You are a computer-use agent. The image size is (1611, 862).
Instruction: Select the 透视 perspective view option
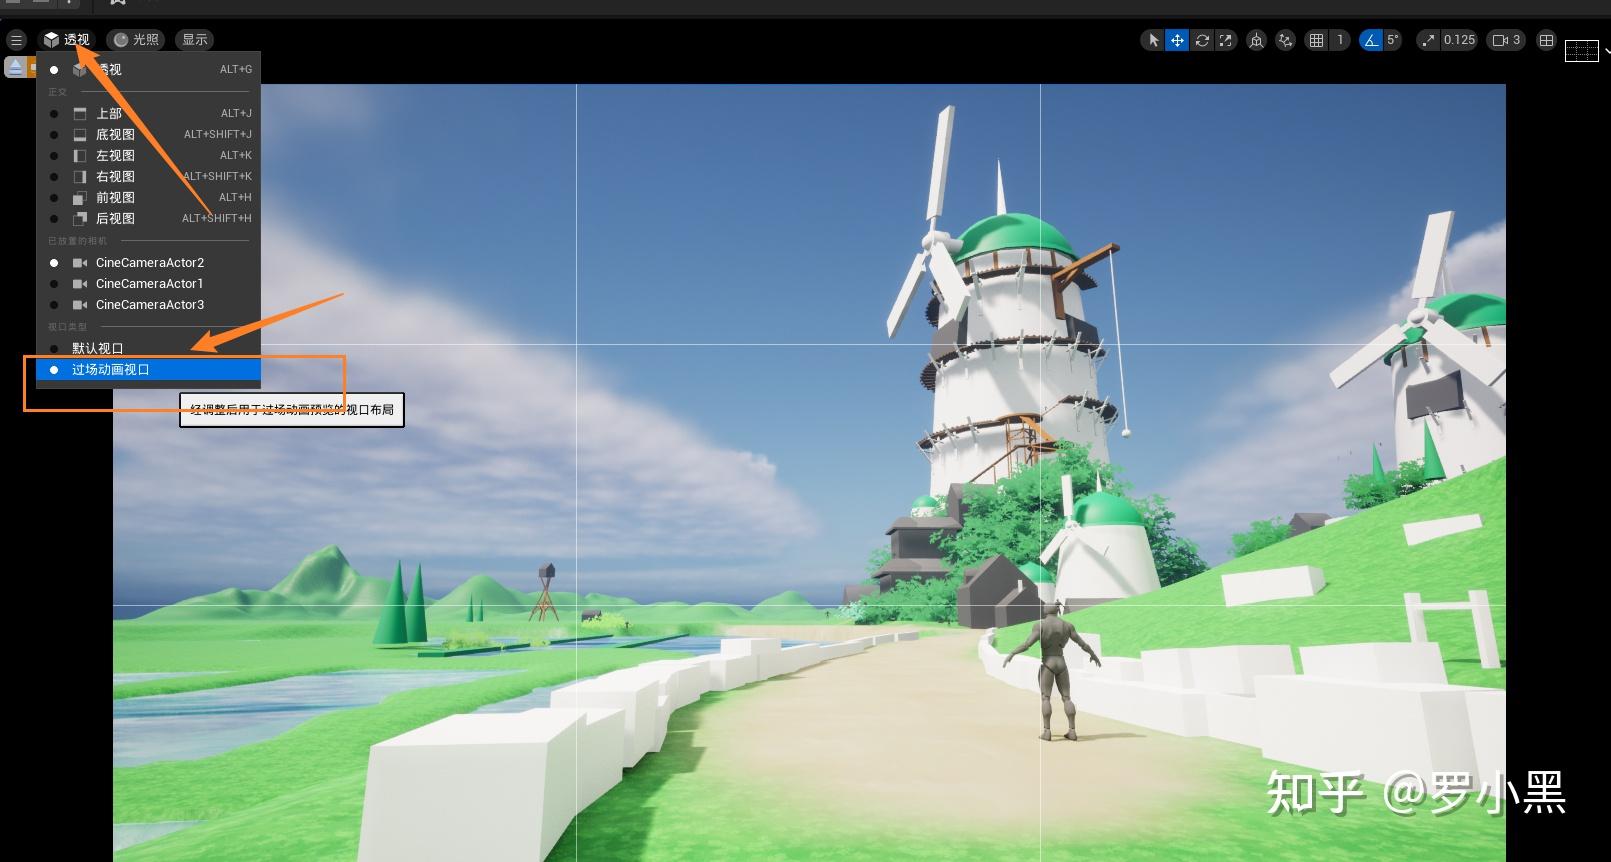coord(149,69)
